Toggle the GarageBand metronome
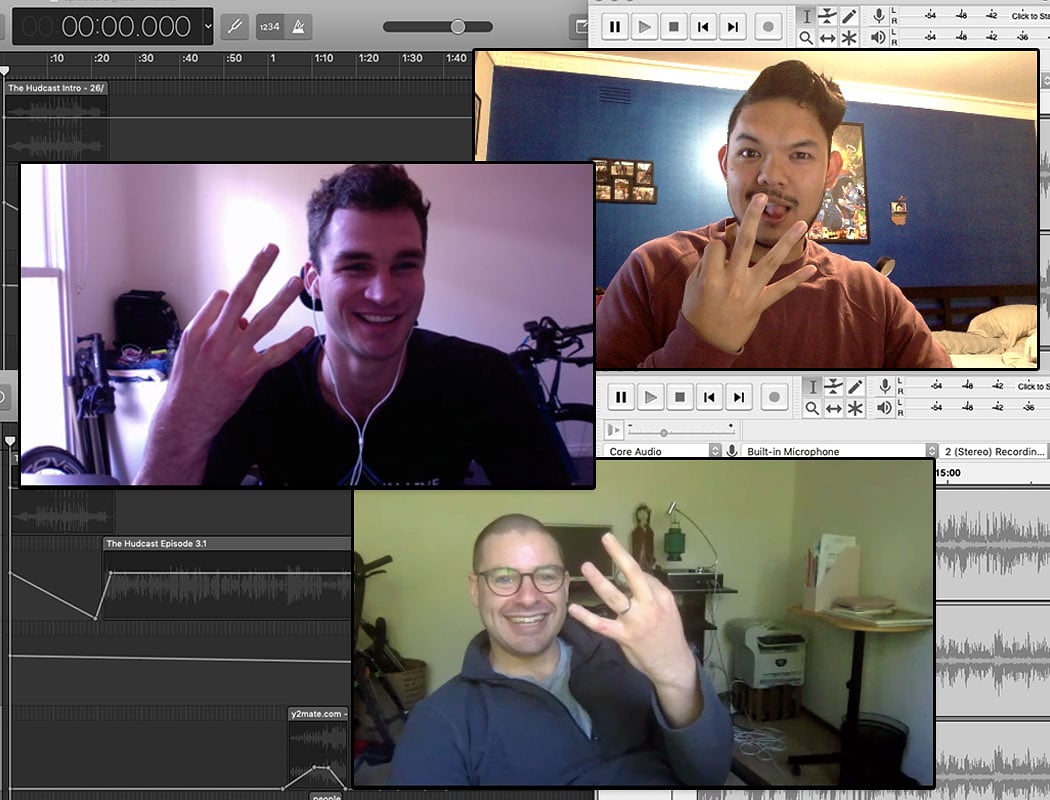Image resolution: width=1050 pixels, height=800 pixels. click(298, 27)
